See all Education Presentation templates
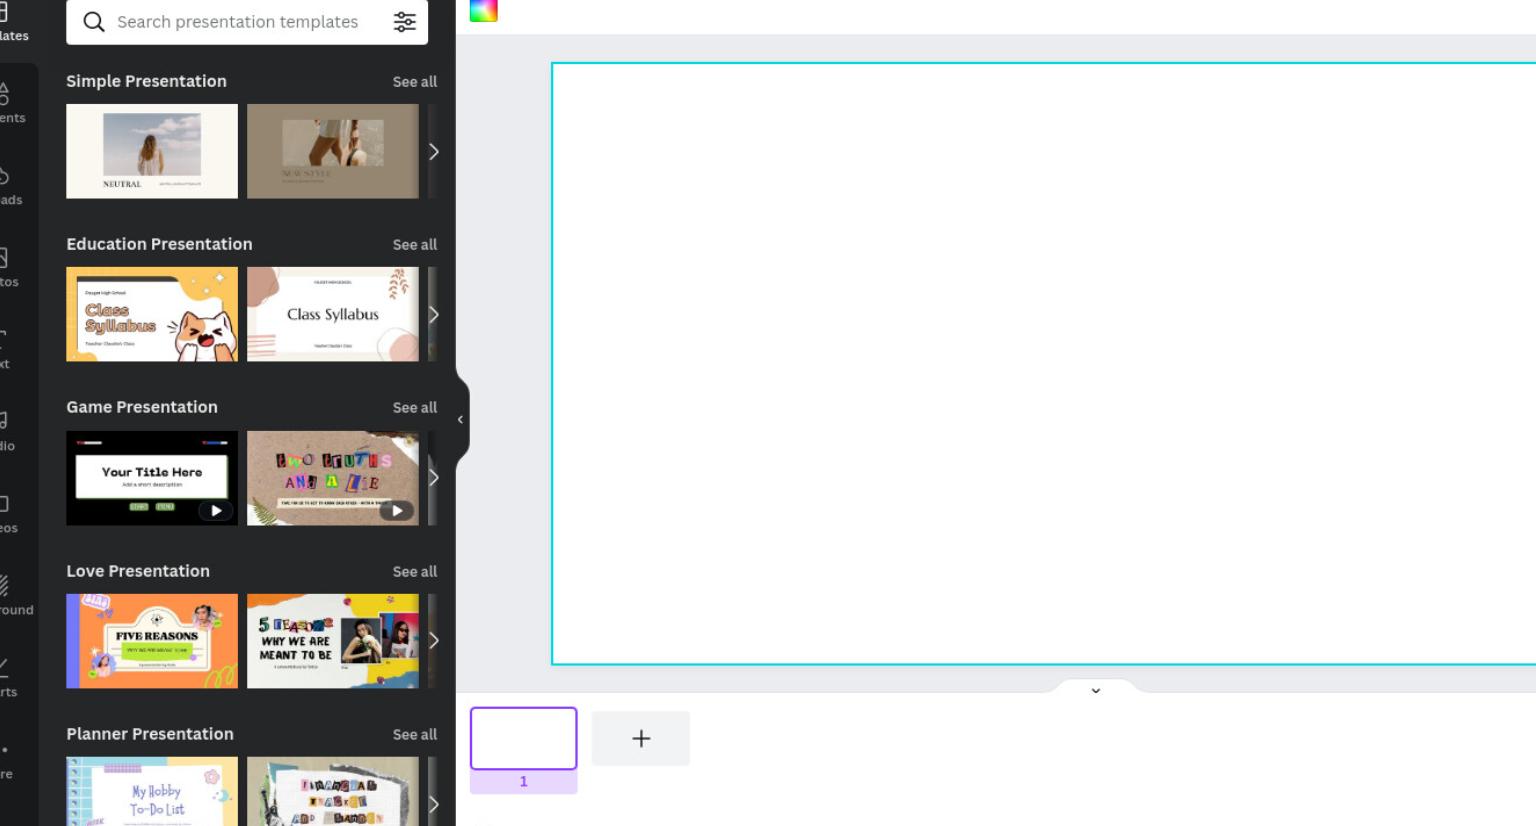The height and width of the screenshot is (826, 1536). (414, 245)
